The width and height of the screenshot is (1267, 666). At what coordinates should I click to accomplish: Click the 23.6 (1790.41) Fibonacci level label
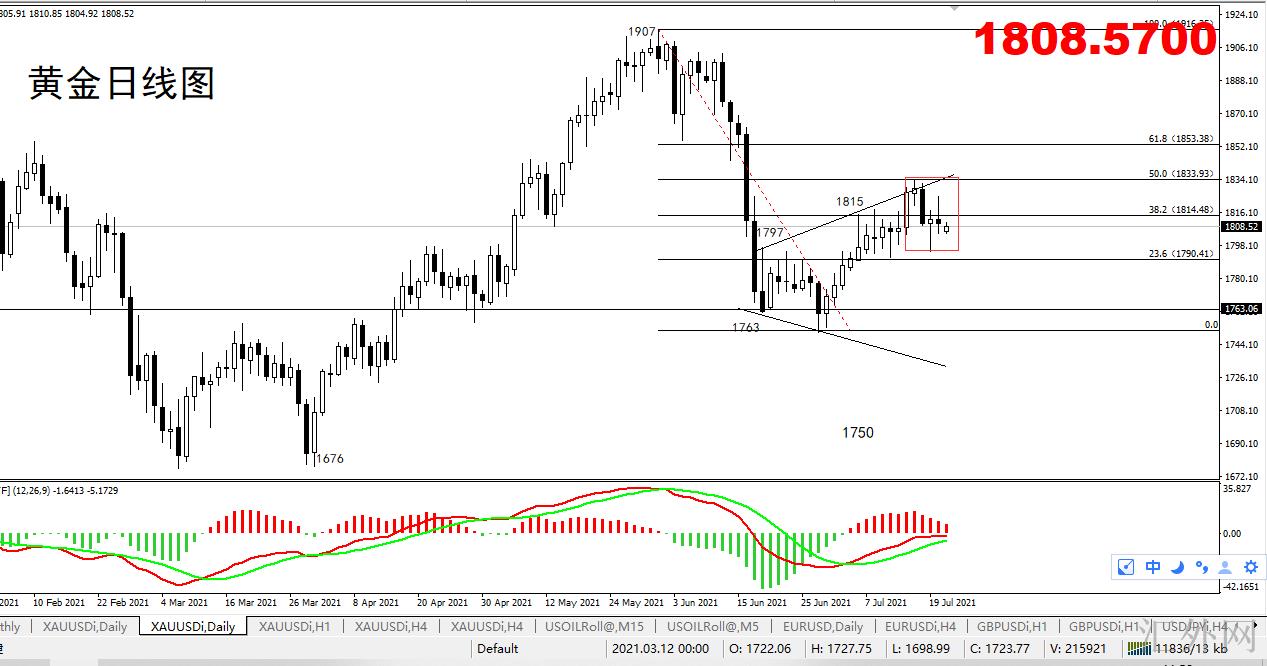tap(1181, 254)
